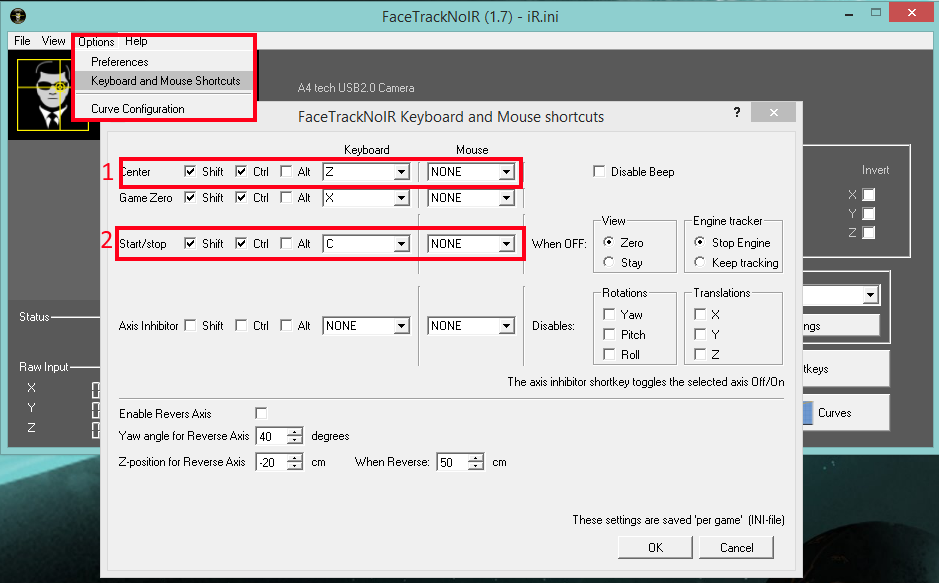939x583 pixels.
Task: Toggle Ctrl checkbox for Start/stop
Action: [241, 244]
